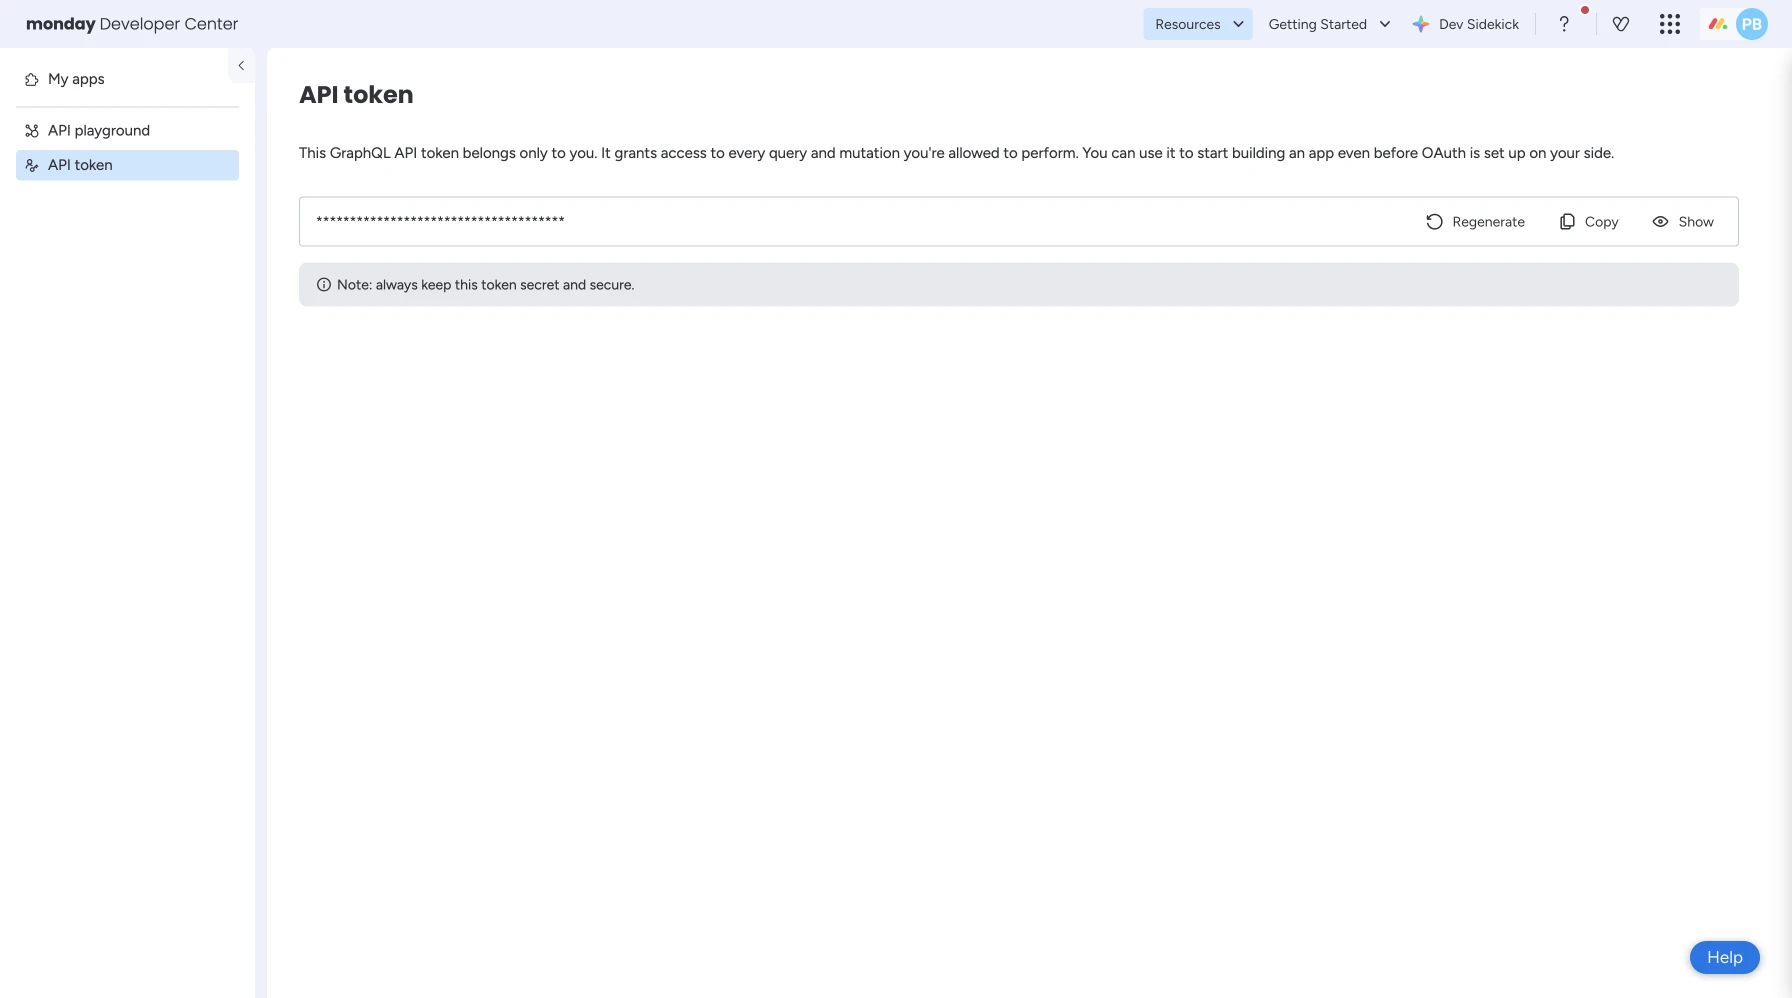Image resolution: width=1792 pixels, height=998 pixels.
Task: Toggle token visibility with Show eye icon
Action: [x=1660, y=222]
